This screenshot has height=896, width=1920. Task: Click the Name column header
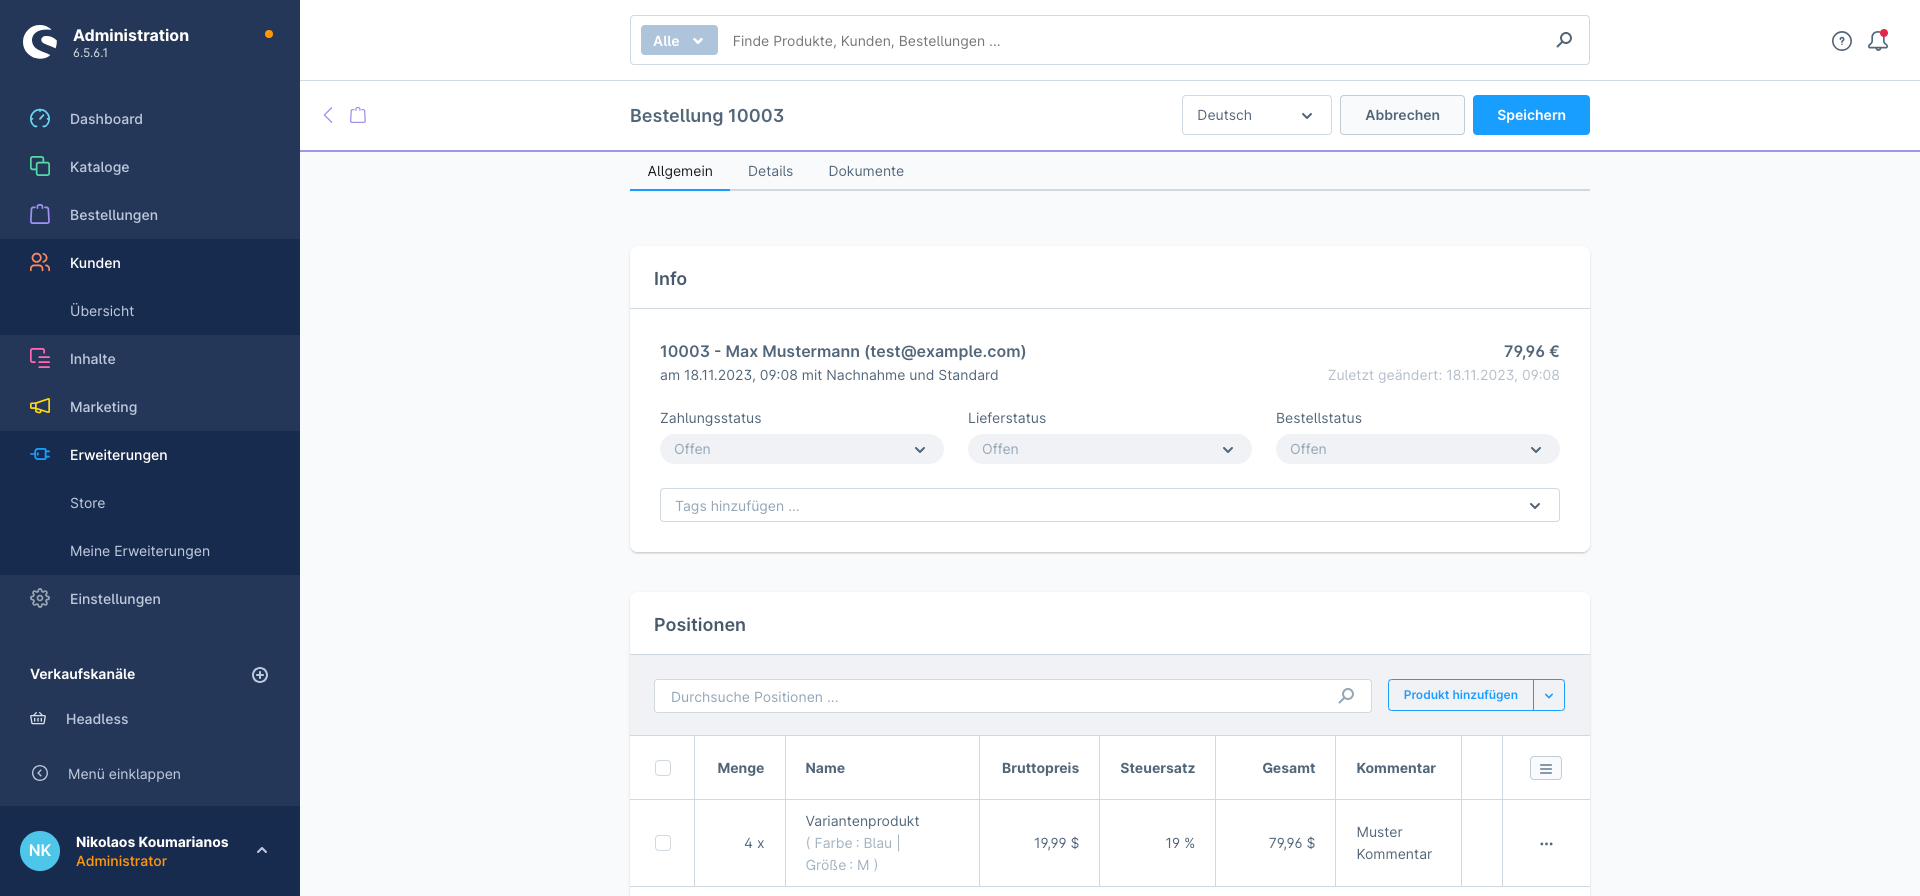(882, 768)
